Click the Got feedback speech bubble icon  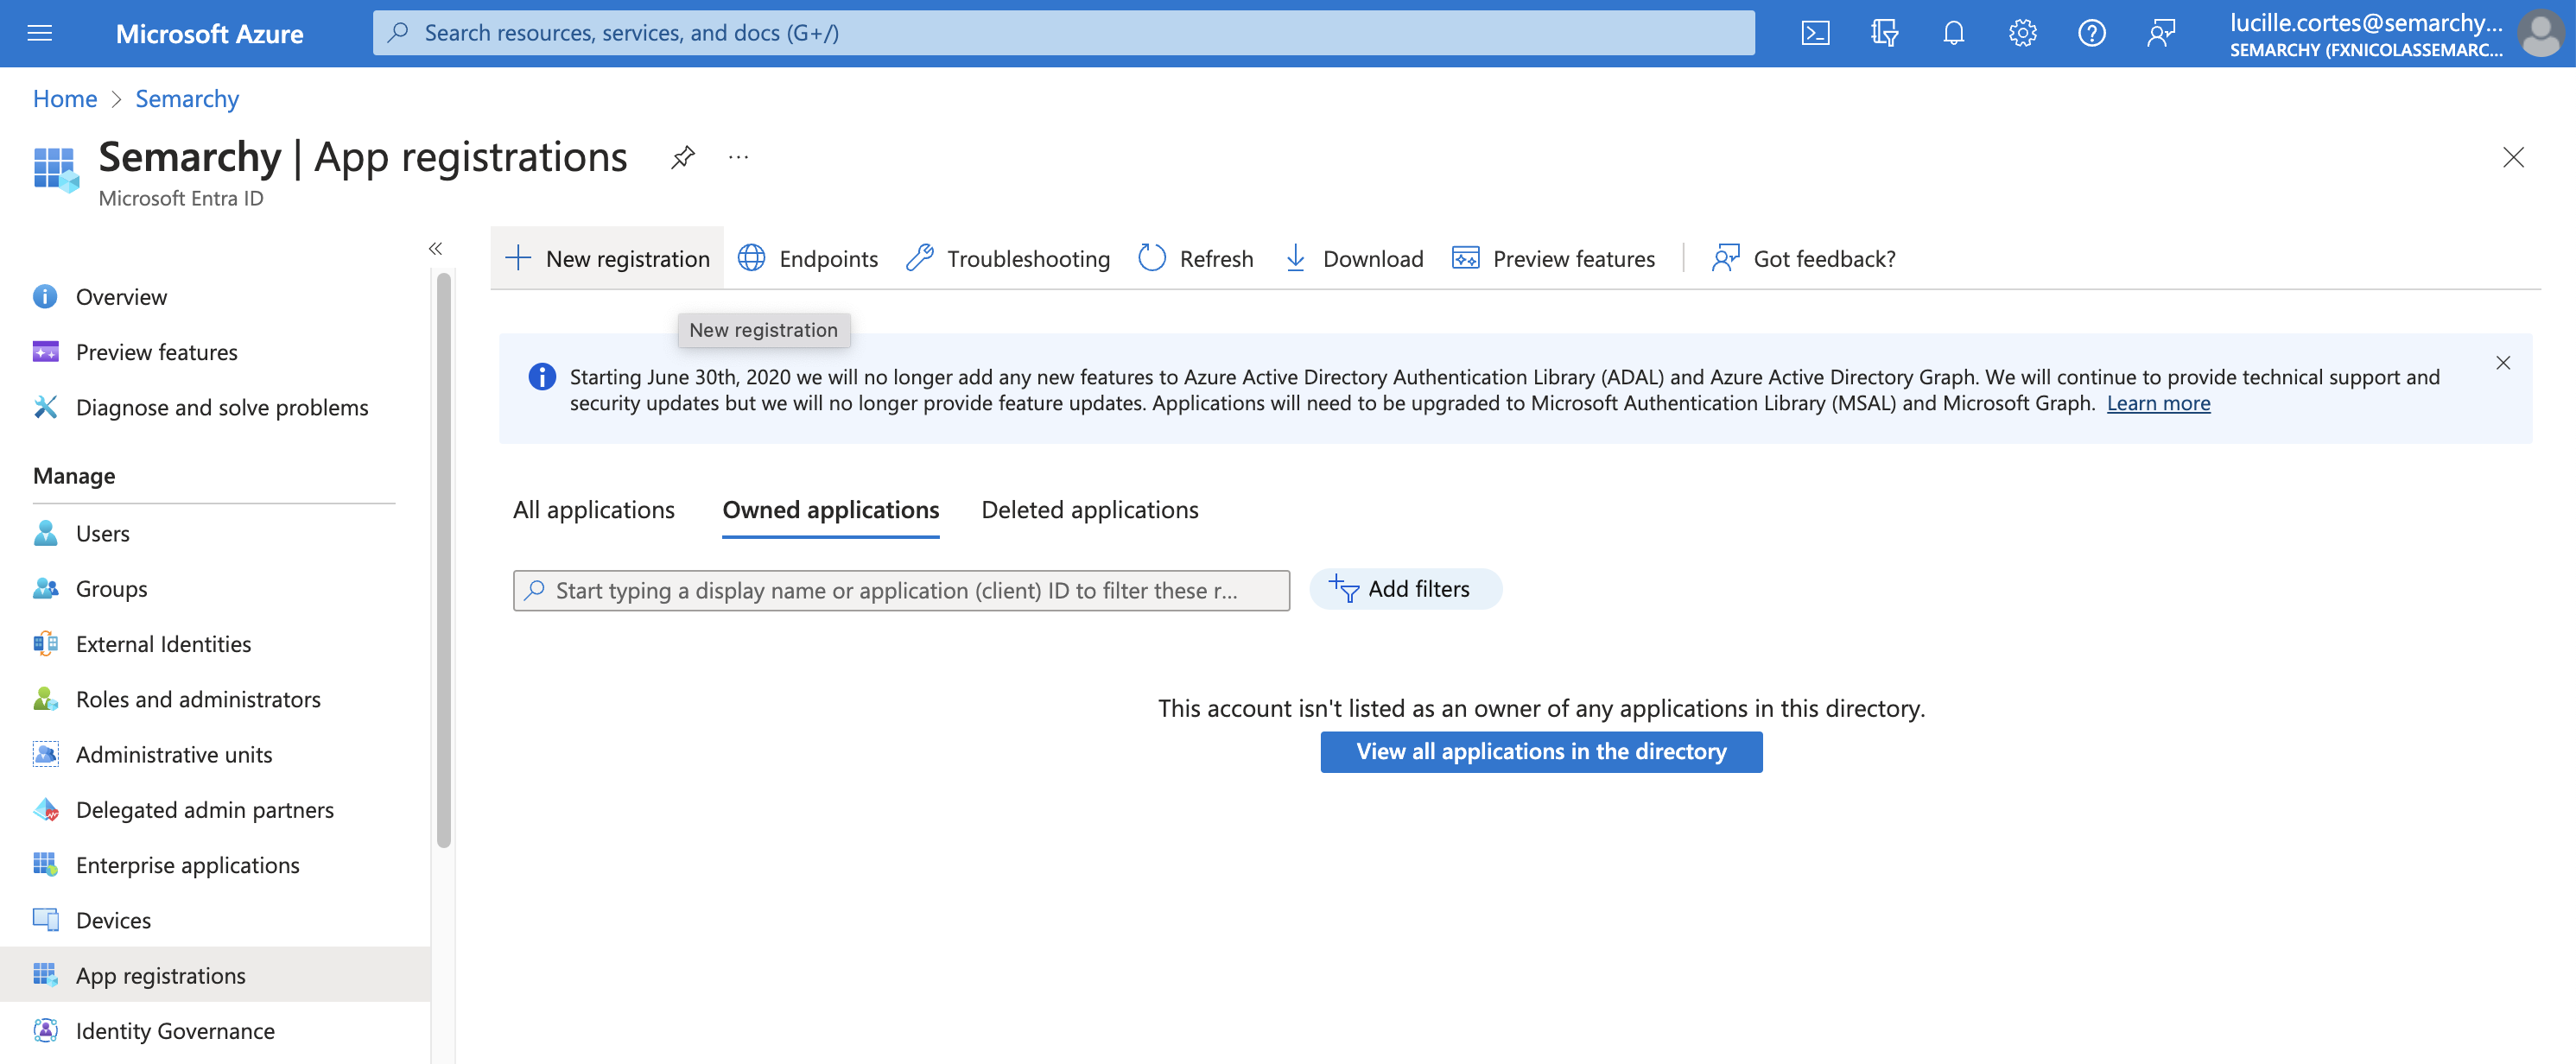1725,256
